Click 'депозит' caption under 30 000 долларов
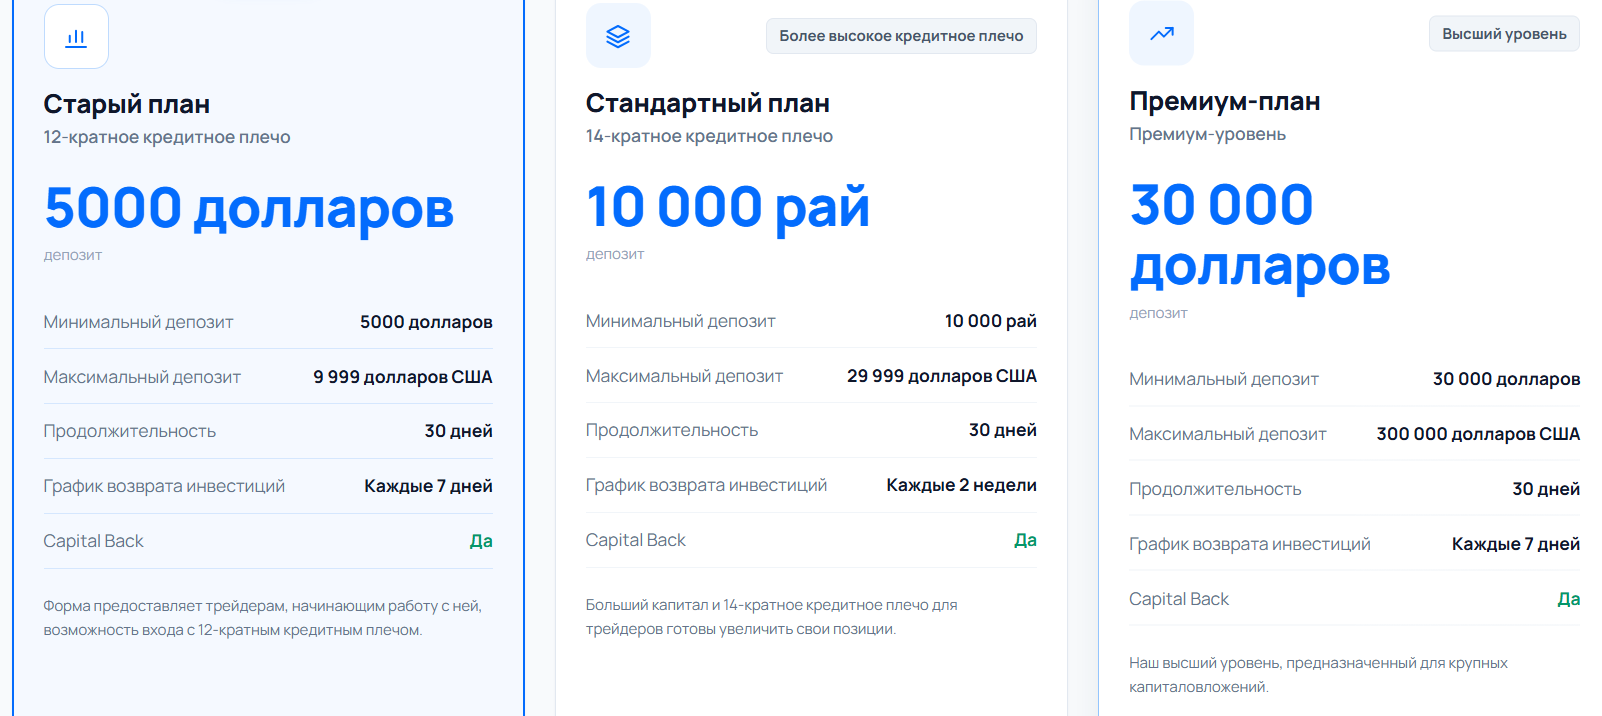The image size is (1602, 716). (x=1158, y=313)
